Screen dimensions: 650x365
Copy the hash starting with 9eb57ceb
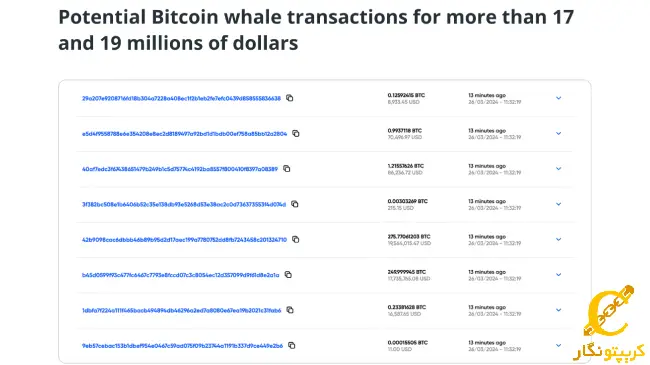pos(292,345)
